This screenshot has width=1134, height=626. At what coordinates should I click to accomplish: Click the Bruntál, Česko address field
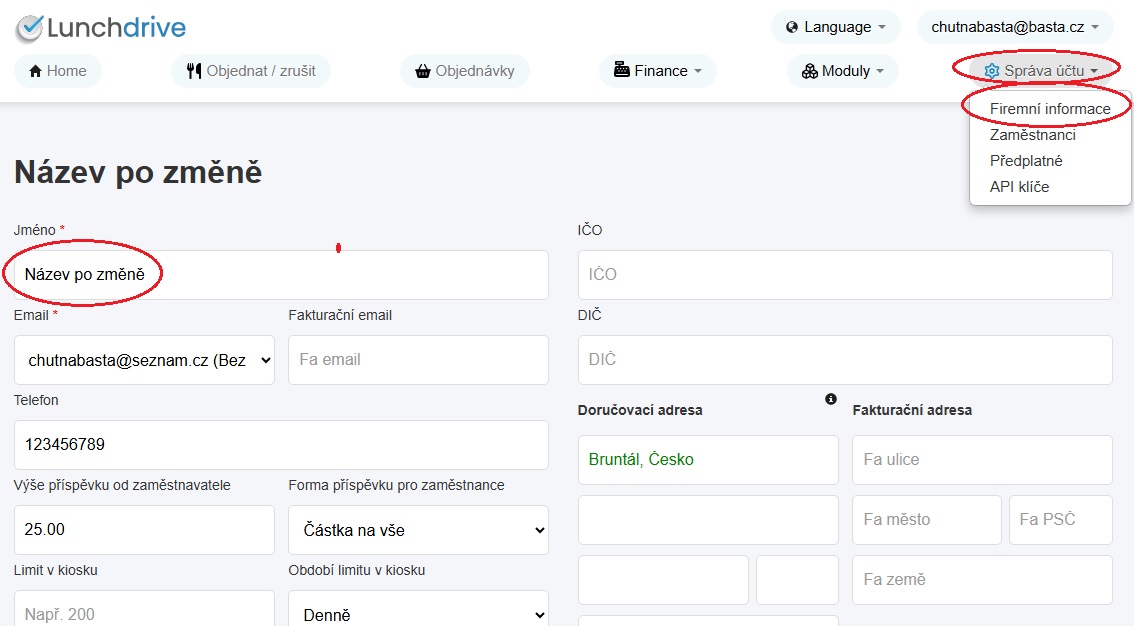pos(708,460)
